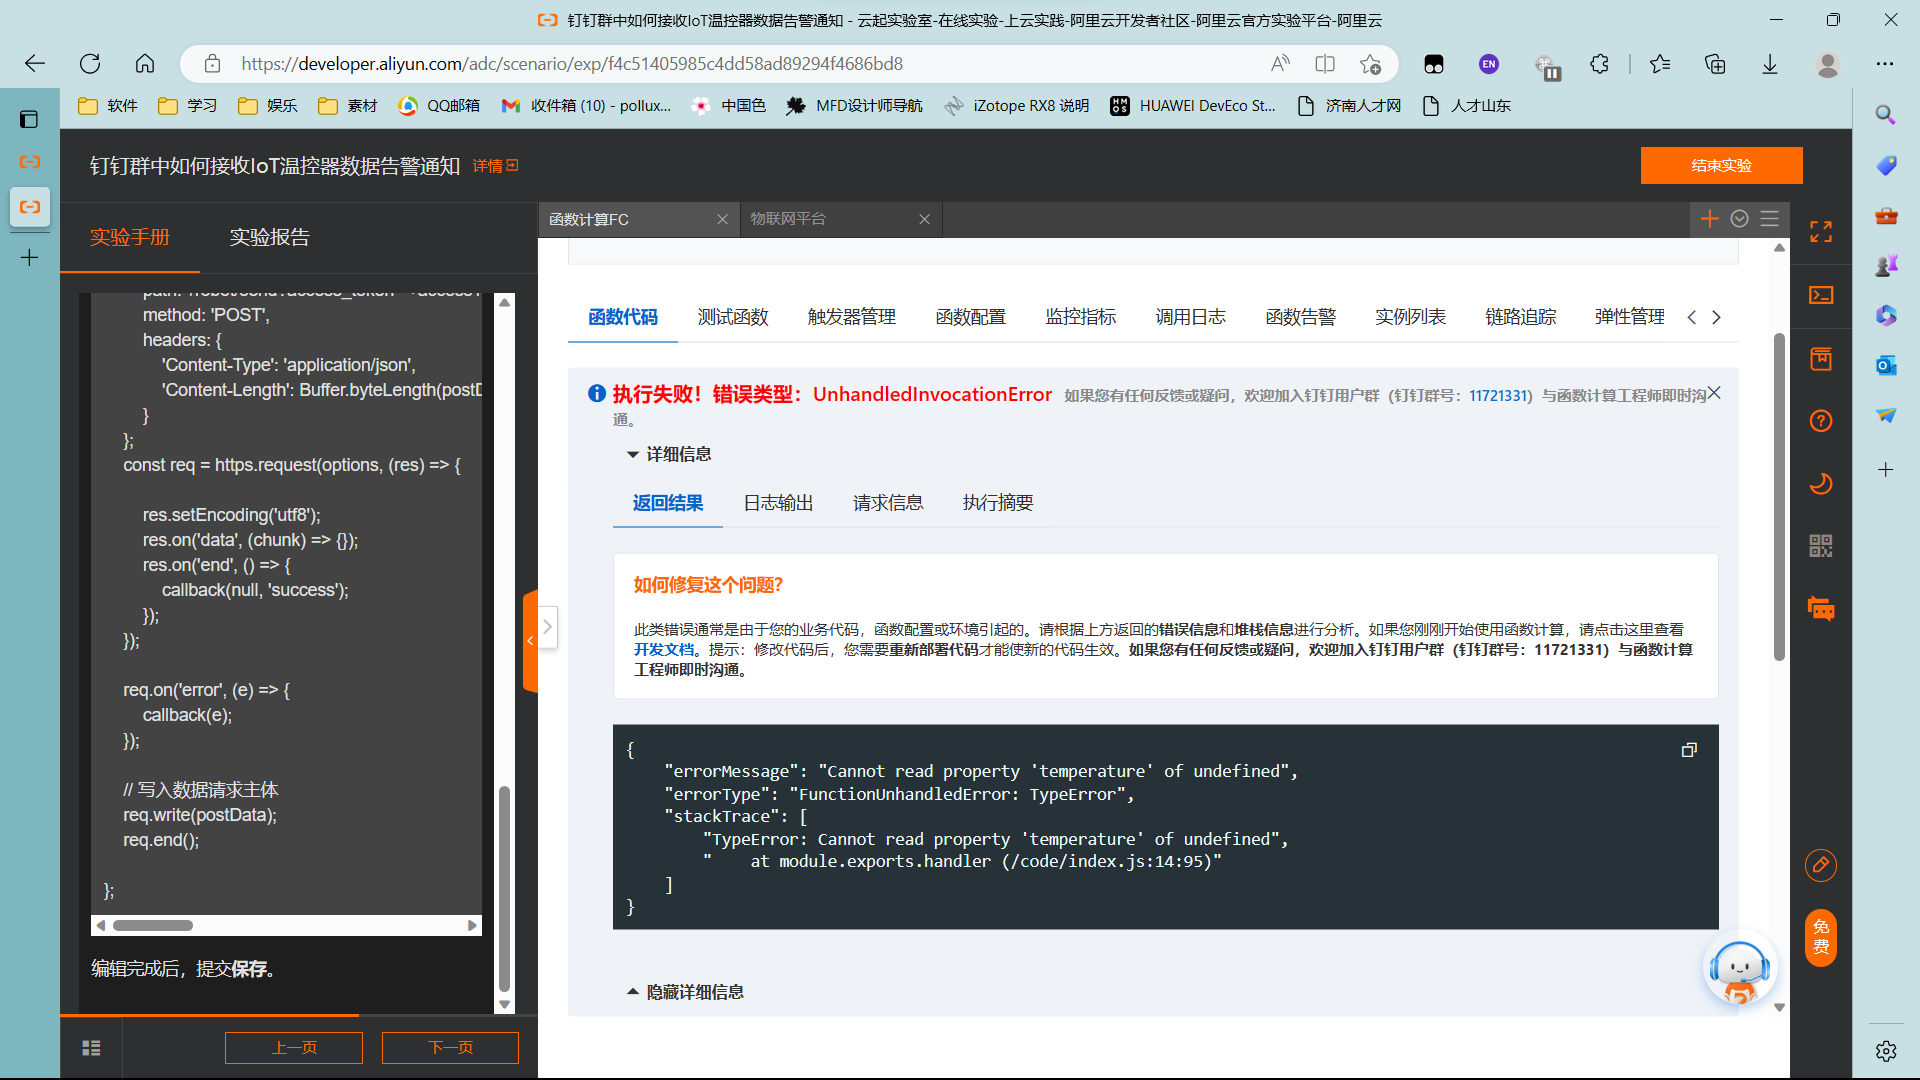This screenshot has width=1920, height=1080.
Task: Click the browser address bar URL
Action: pos(572,64)
